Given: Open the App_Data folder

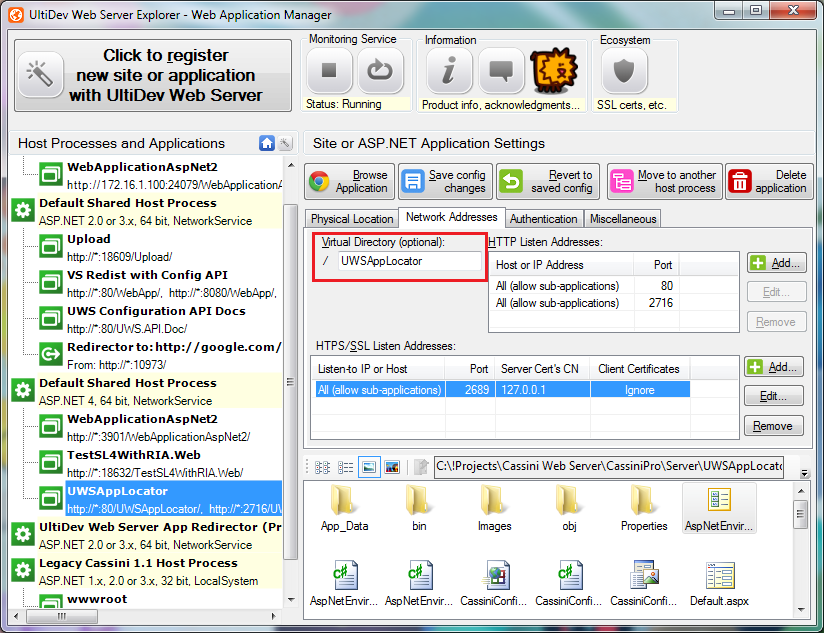Looking at the screenshot, I should click(344, 508).
